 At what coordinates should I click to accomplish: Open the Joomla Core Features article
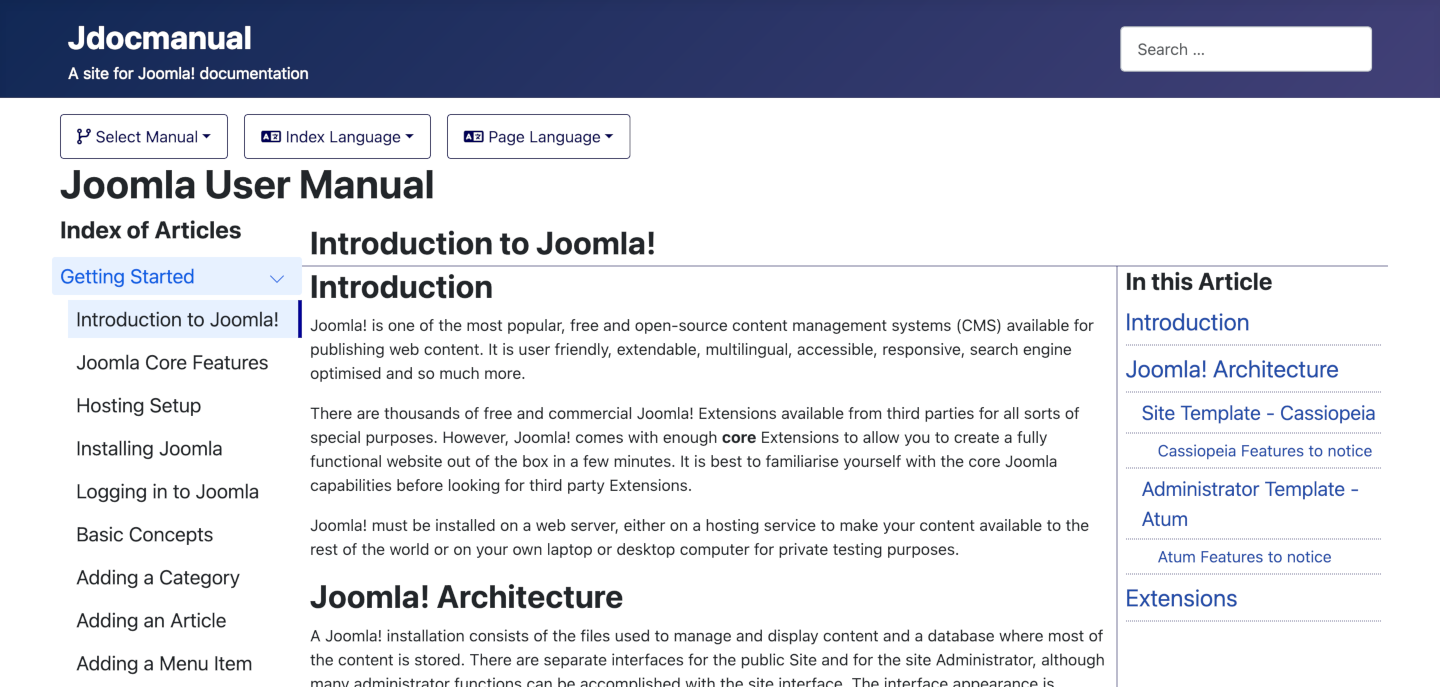[x=172, y=363]
